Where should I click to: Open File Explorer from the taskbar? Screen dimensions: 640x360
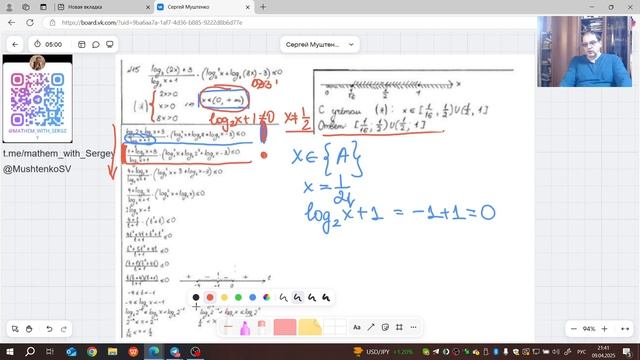(113, 351)
